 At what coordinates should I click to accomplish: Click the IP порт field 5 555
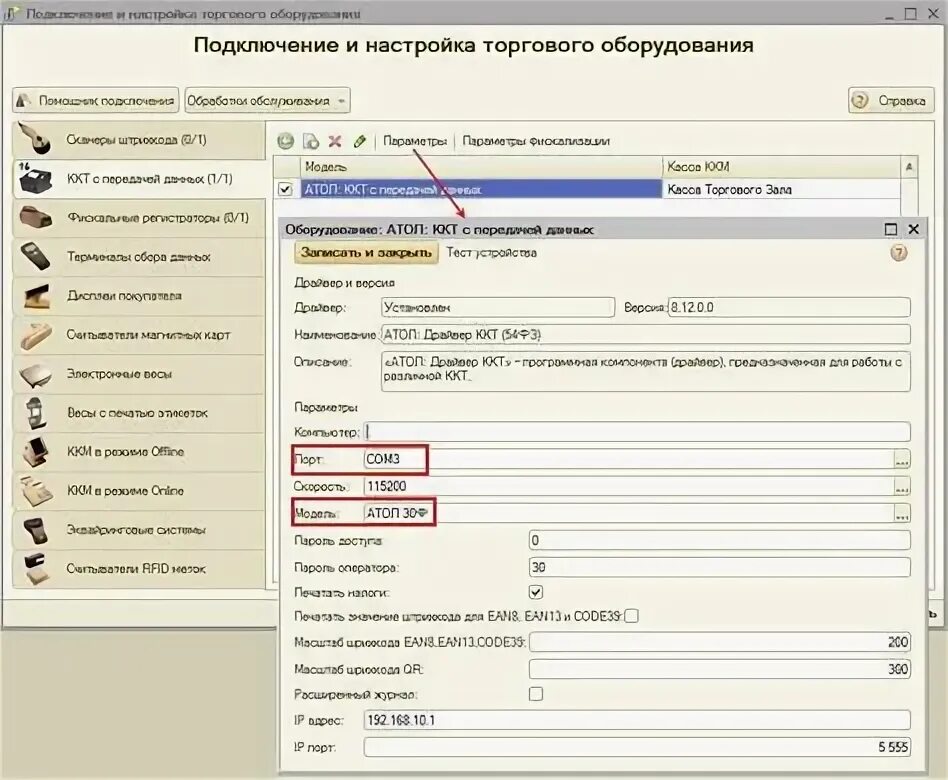(637, 747)
